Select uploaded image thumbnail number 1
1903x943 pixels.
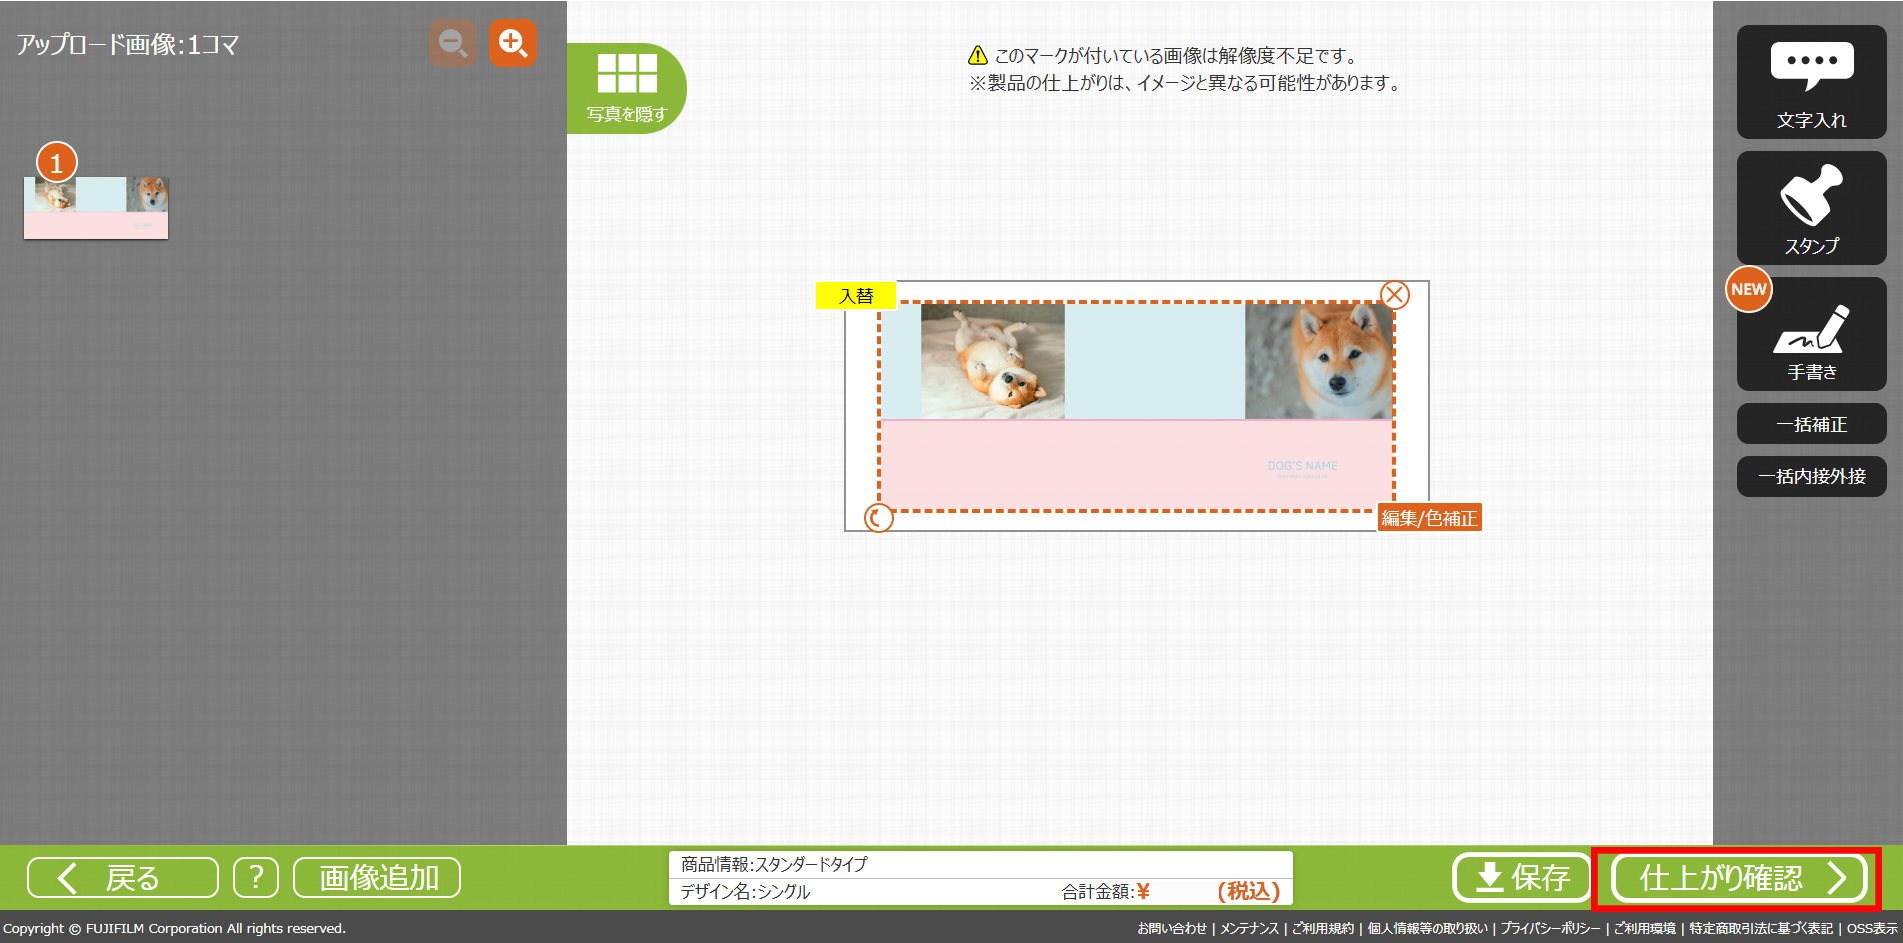[96, 208]
